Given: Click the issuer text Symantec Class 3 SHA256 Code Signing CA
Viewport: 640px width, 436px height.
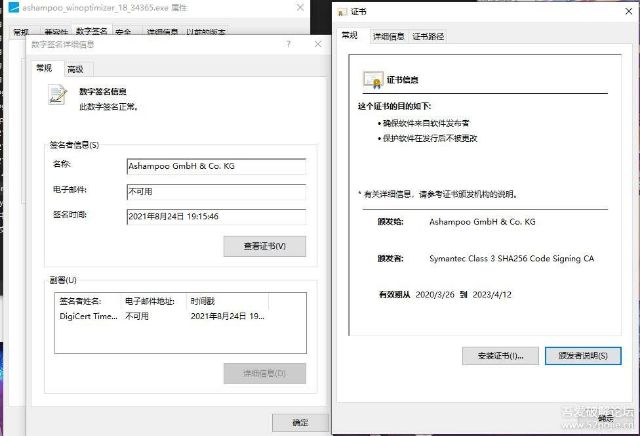Looking at the screenshot, I should point(511,258).
